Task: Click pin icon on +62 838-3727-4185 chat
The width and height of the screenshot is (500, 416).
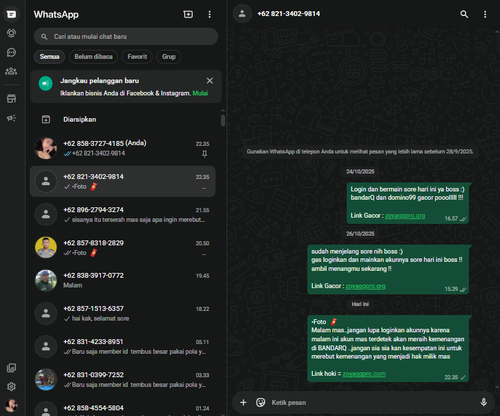Action: point(204,154)
